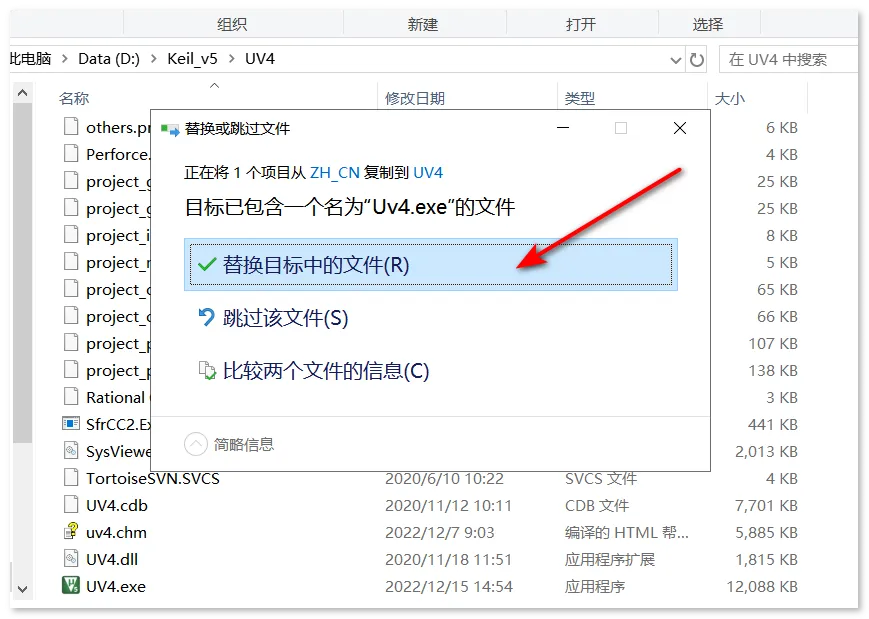Sort by 类型 column header
Image resolution: width=869 pixels, height=619 pixels.
click(580, 99)
